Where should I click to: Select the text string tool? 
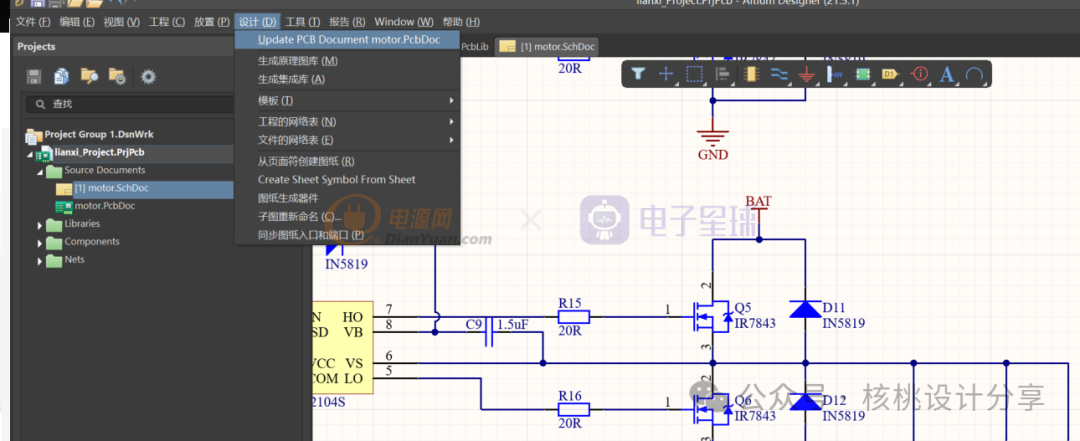947,74
